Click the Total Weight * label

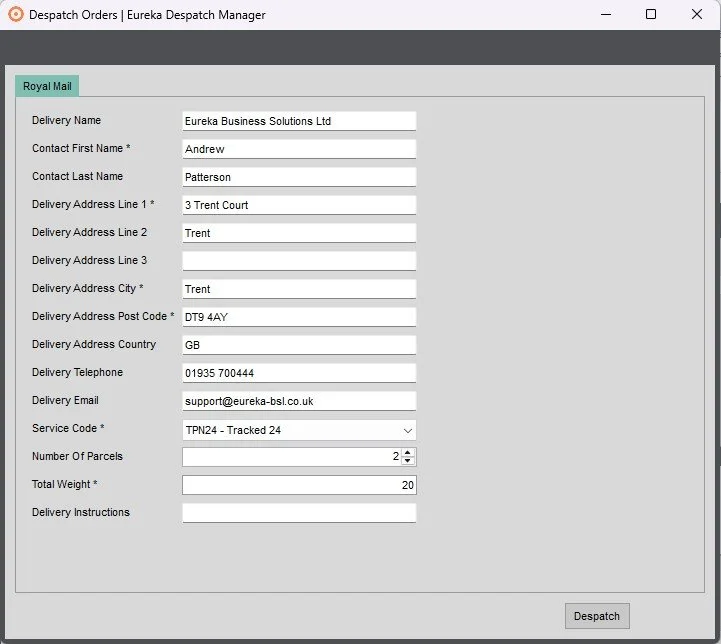64,484
